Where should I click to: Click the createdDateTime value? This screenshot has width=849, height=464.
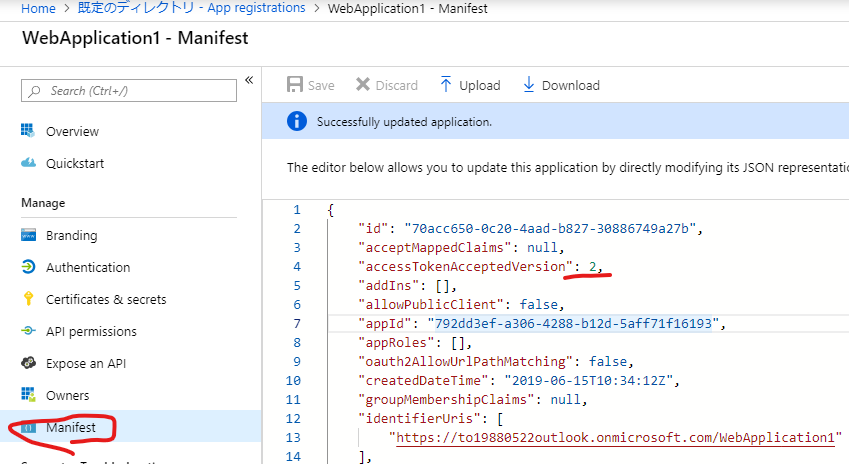[x=589, y=381]
